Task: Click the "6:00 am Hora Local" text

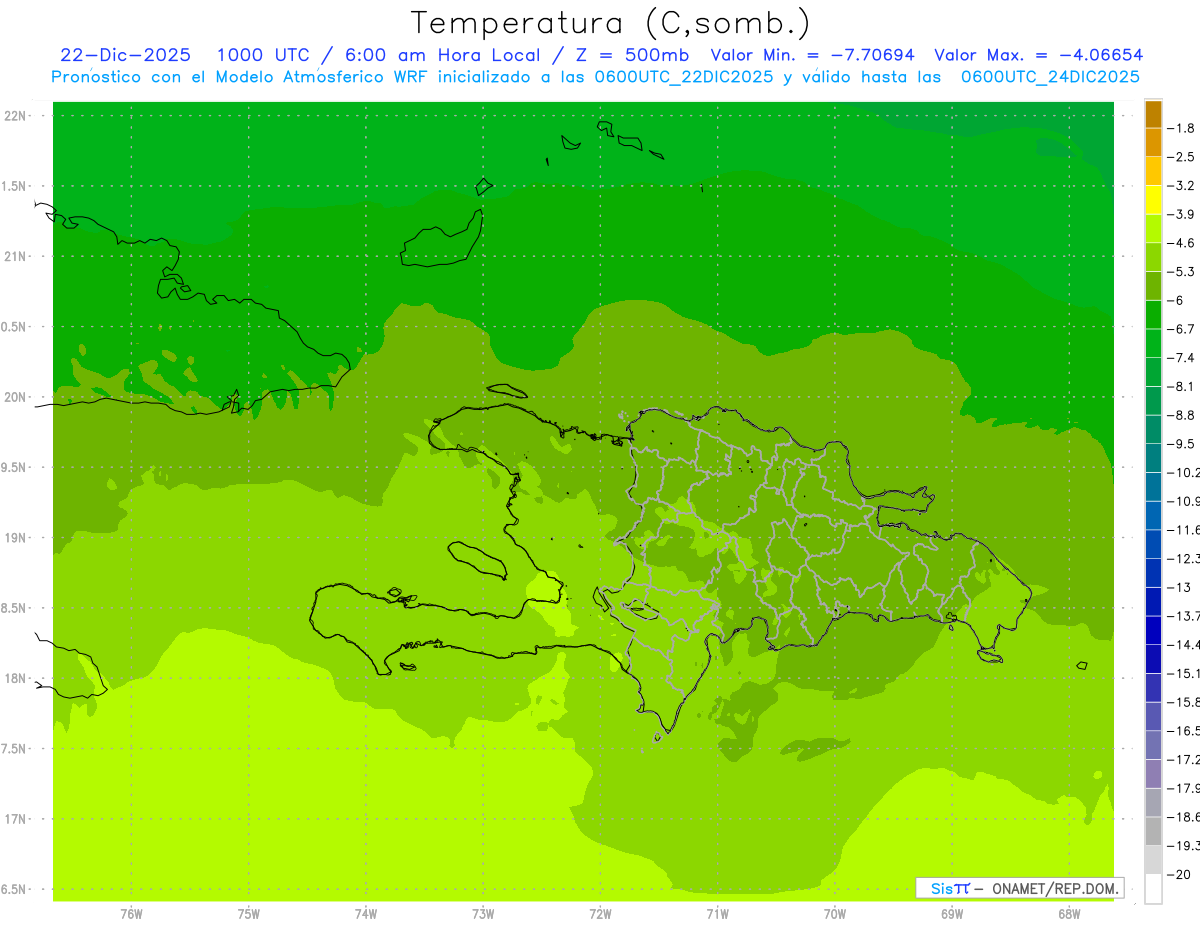Action: [x=442, y=55]
